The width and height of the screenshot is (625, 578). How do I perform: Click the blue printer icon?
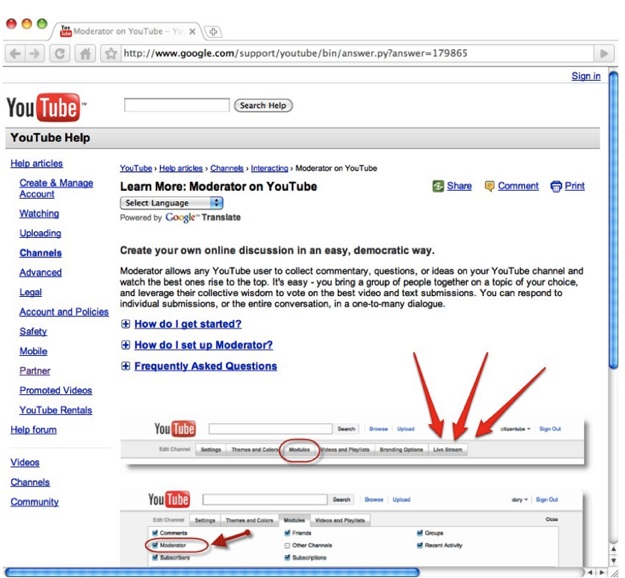(x=556, y=186)
